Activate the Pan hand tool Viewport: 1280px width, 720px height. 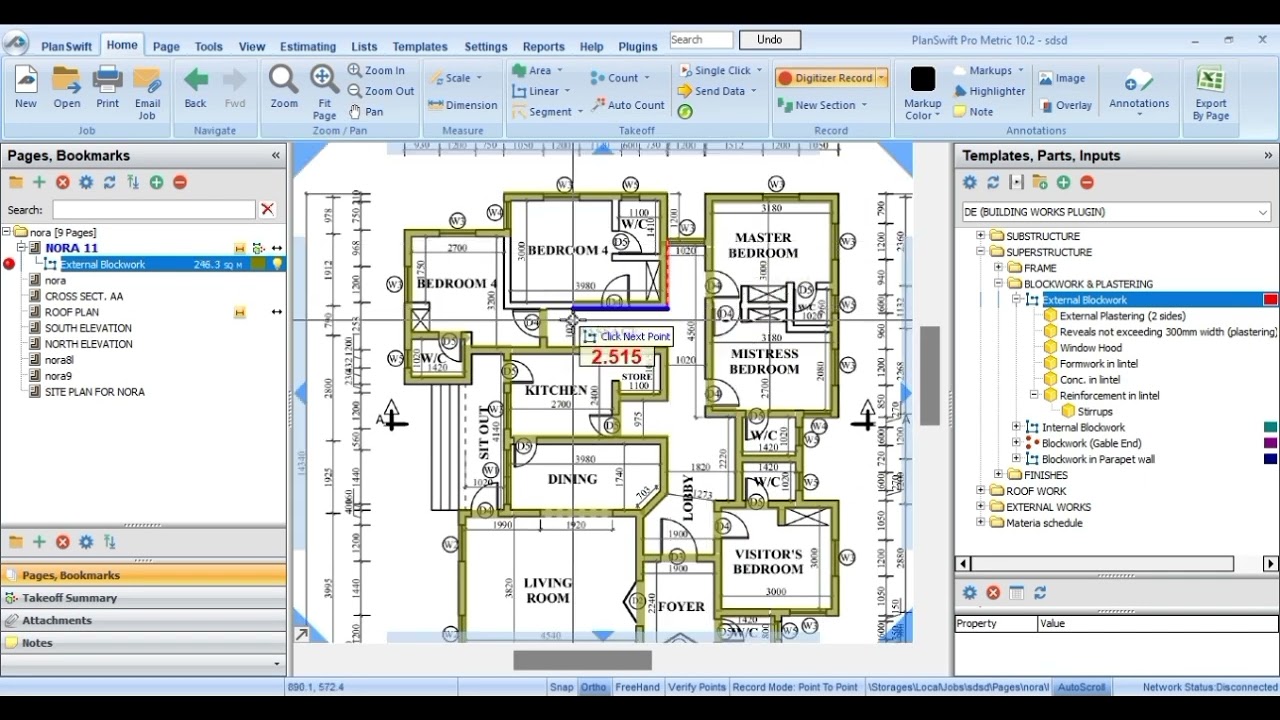(366, 111)
